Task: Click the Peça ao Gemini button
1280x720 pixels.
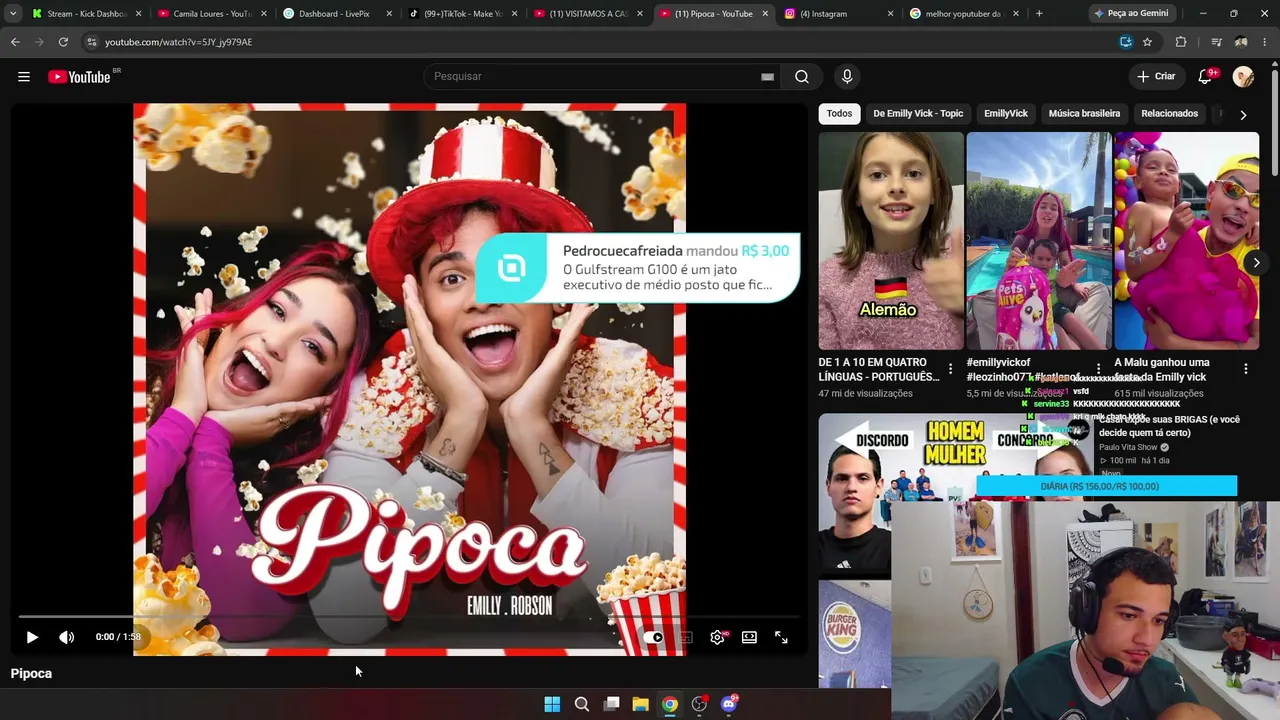Action: 1131,14
